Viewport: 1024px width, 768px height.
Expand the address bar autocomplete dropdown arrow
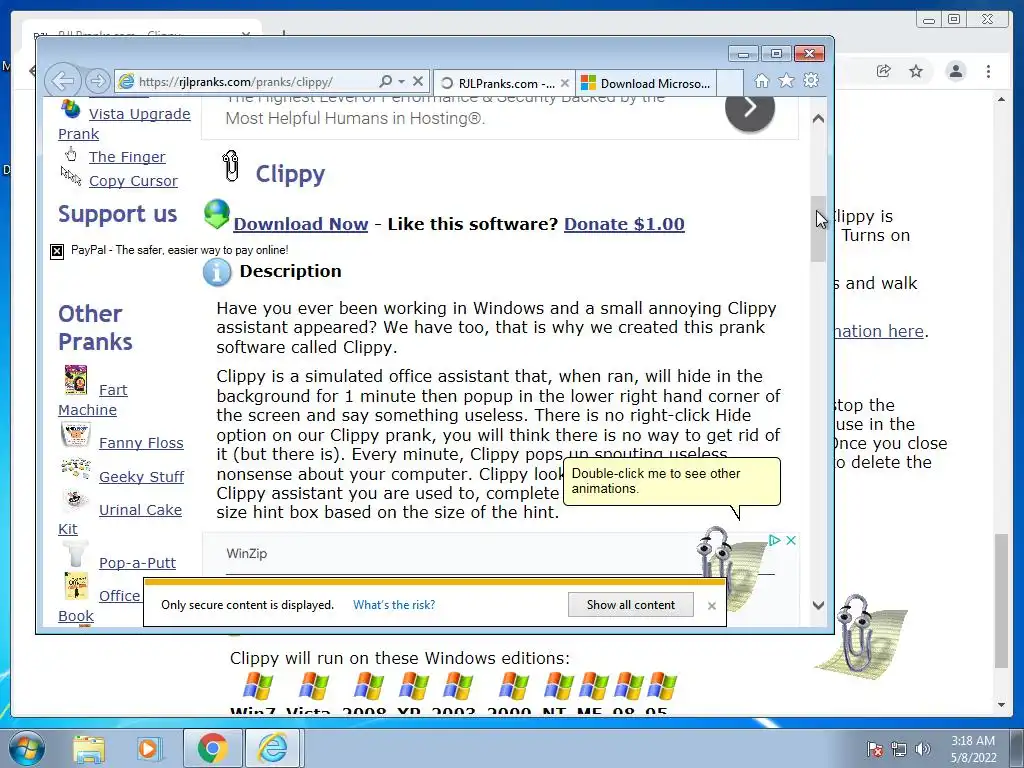[402, 82]
